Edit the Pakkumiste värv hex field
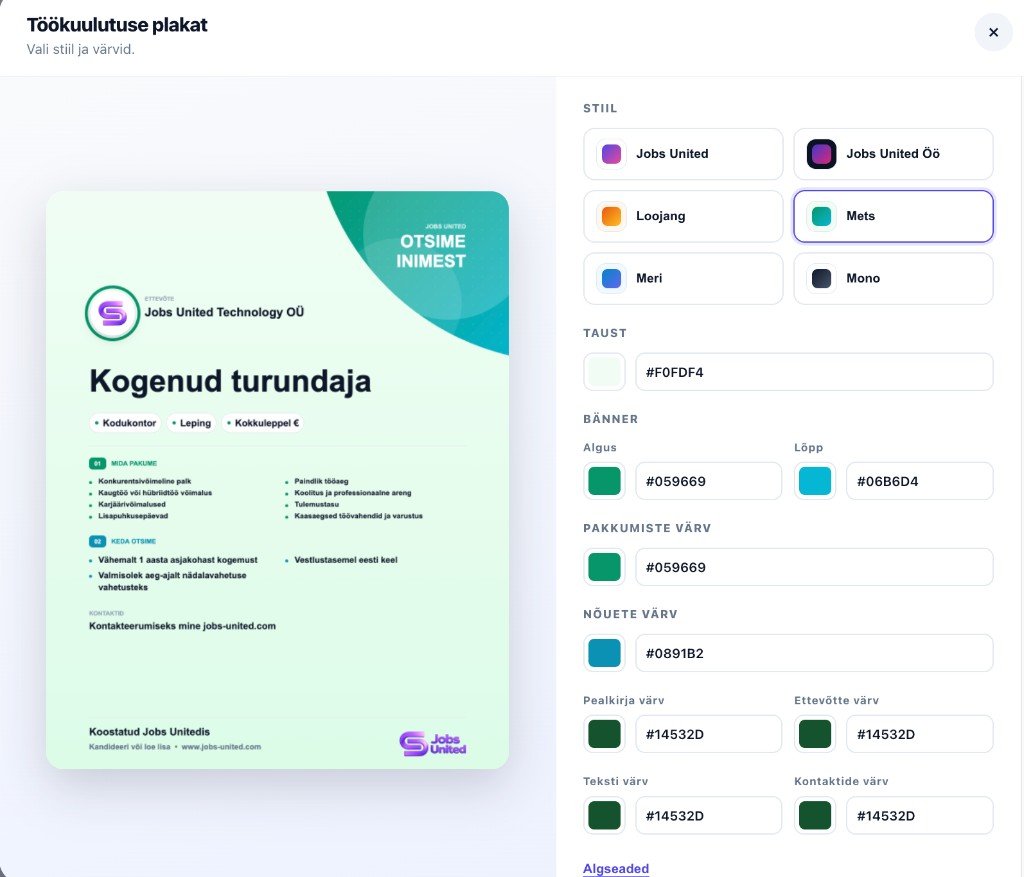Image resolution: width=1024 pixels, height=877 pixels. [814, 567]
